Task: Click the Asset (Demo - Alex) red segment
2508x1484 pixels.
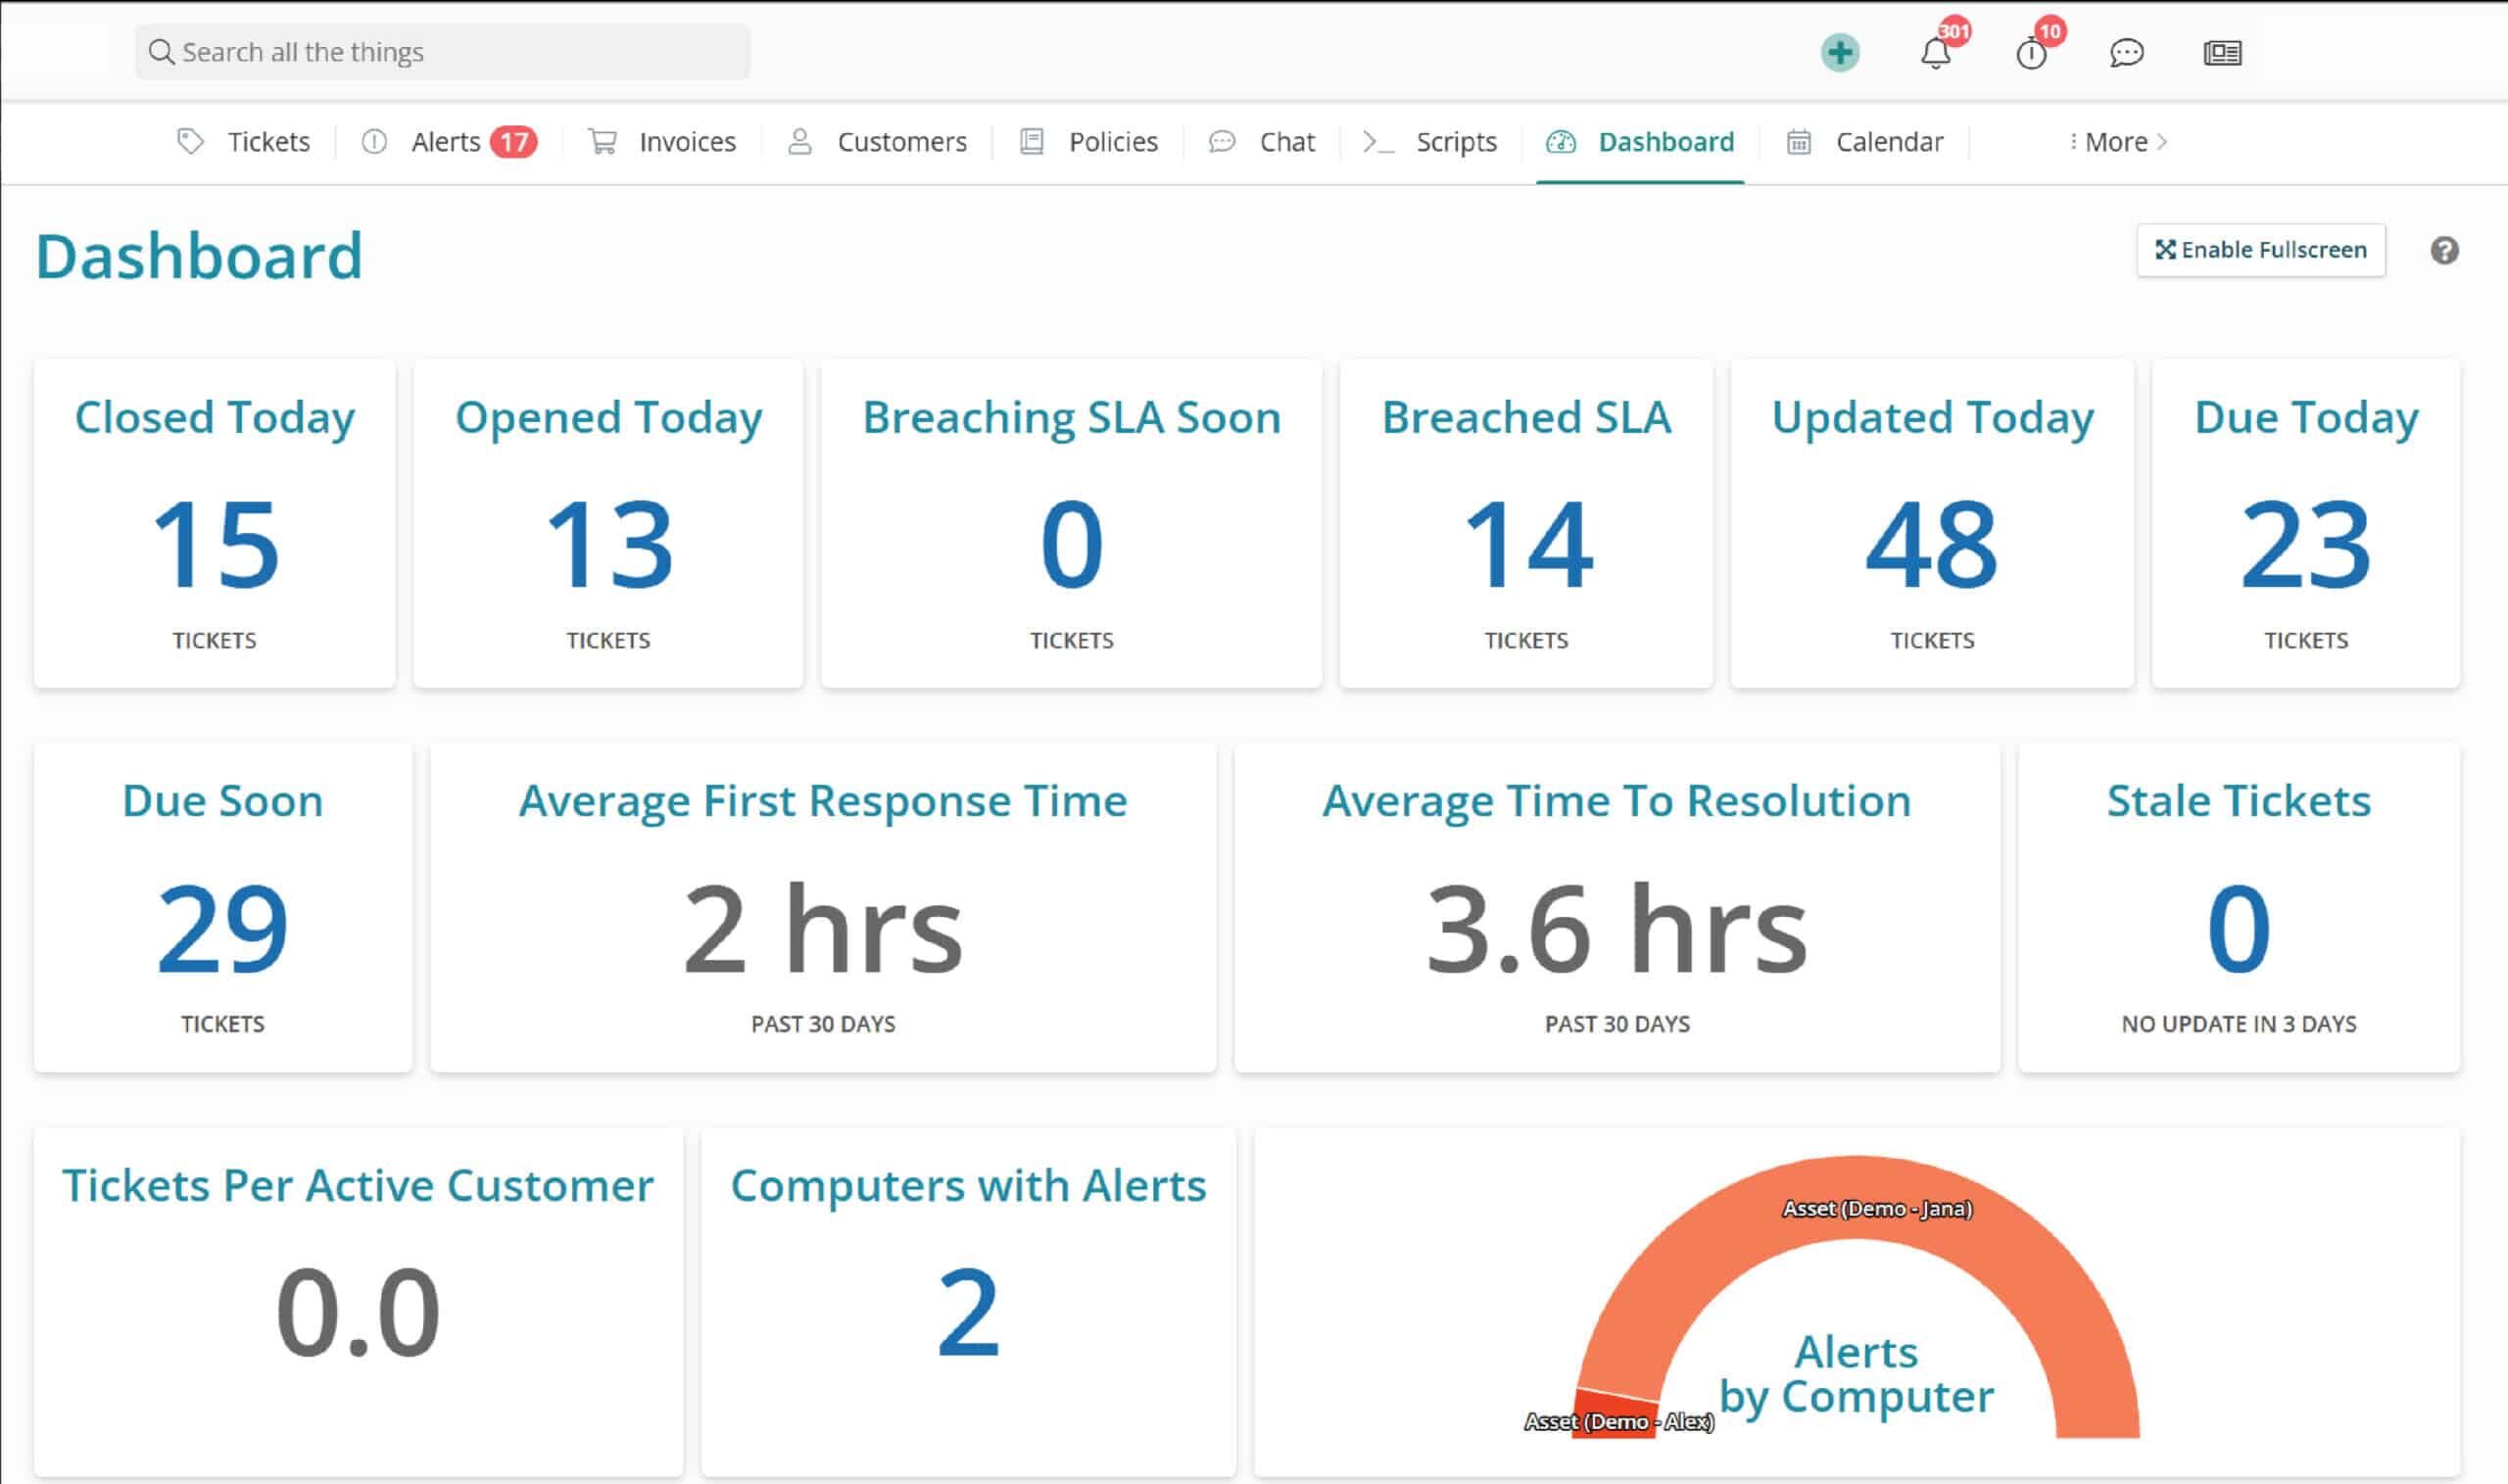Action: 1612,1414
